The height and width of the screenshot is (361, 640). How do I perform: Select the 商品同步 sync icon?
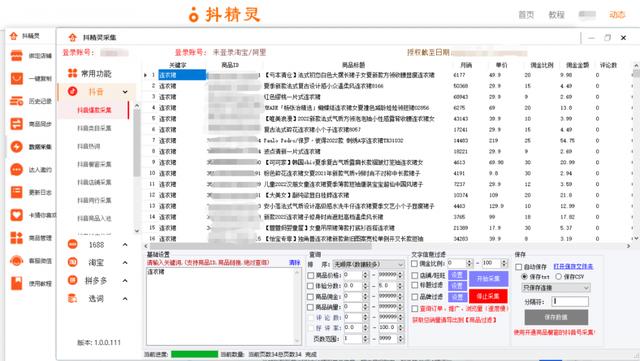pos(16,124)
